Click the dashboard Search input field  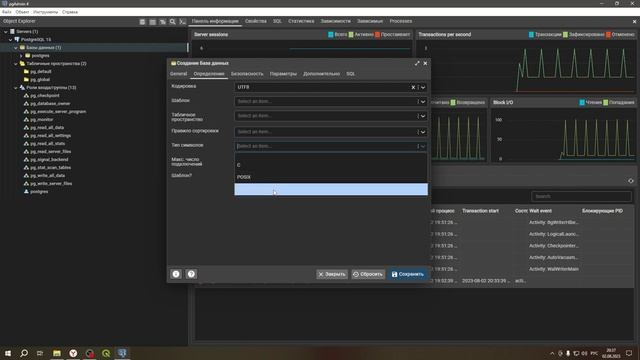point(581,196)
